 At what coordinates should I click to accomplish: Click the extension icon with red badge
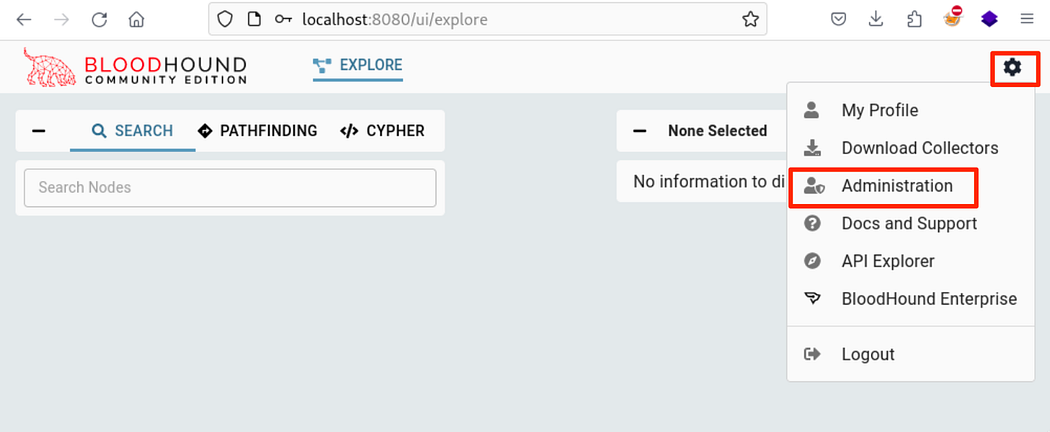click(x=952, y=17)
